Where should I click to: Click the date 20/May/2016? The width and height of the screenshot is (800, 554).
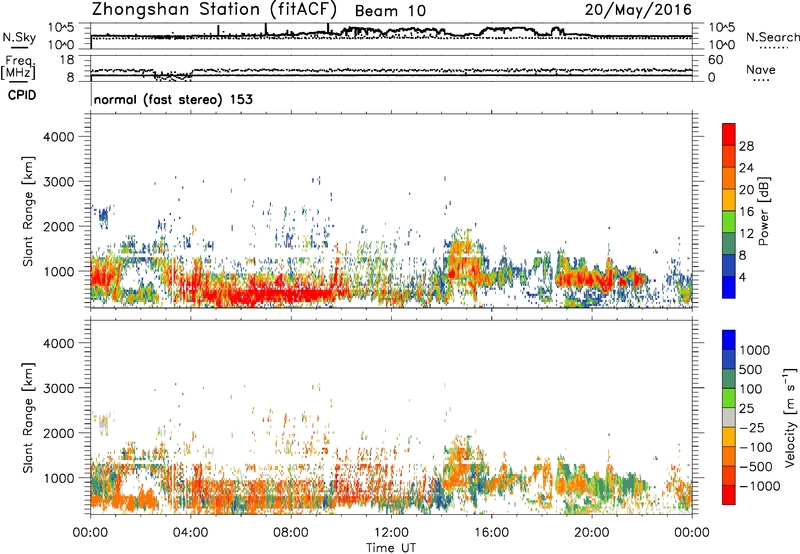(638, 10)
